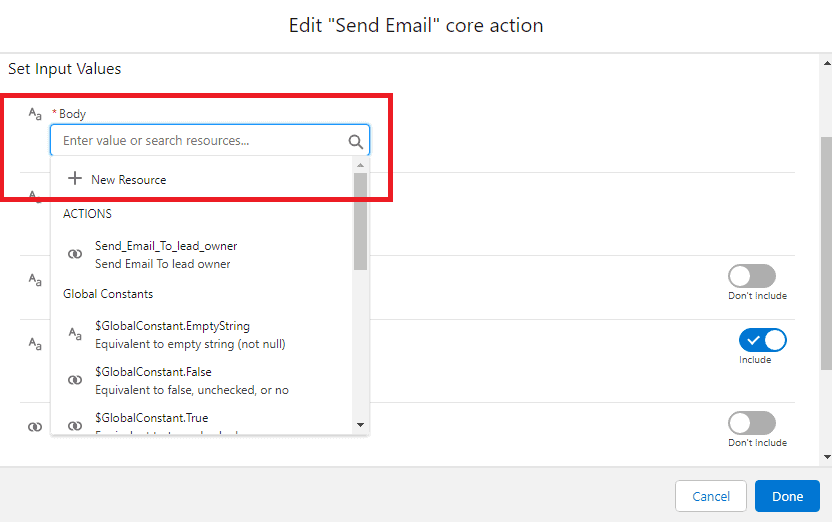
Task: Click the text icon beside $GlobalConstant.EmptyString
Action: point(75,334)
